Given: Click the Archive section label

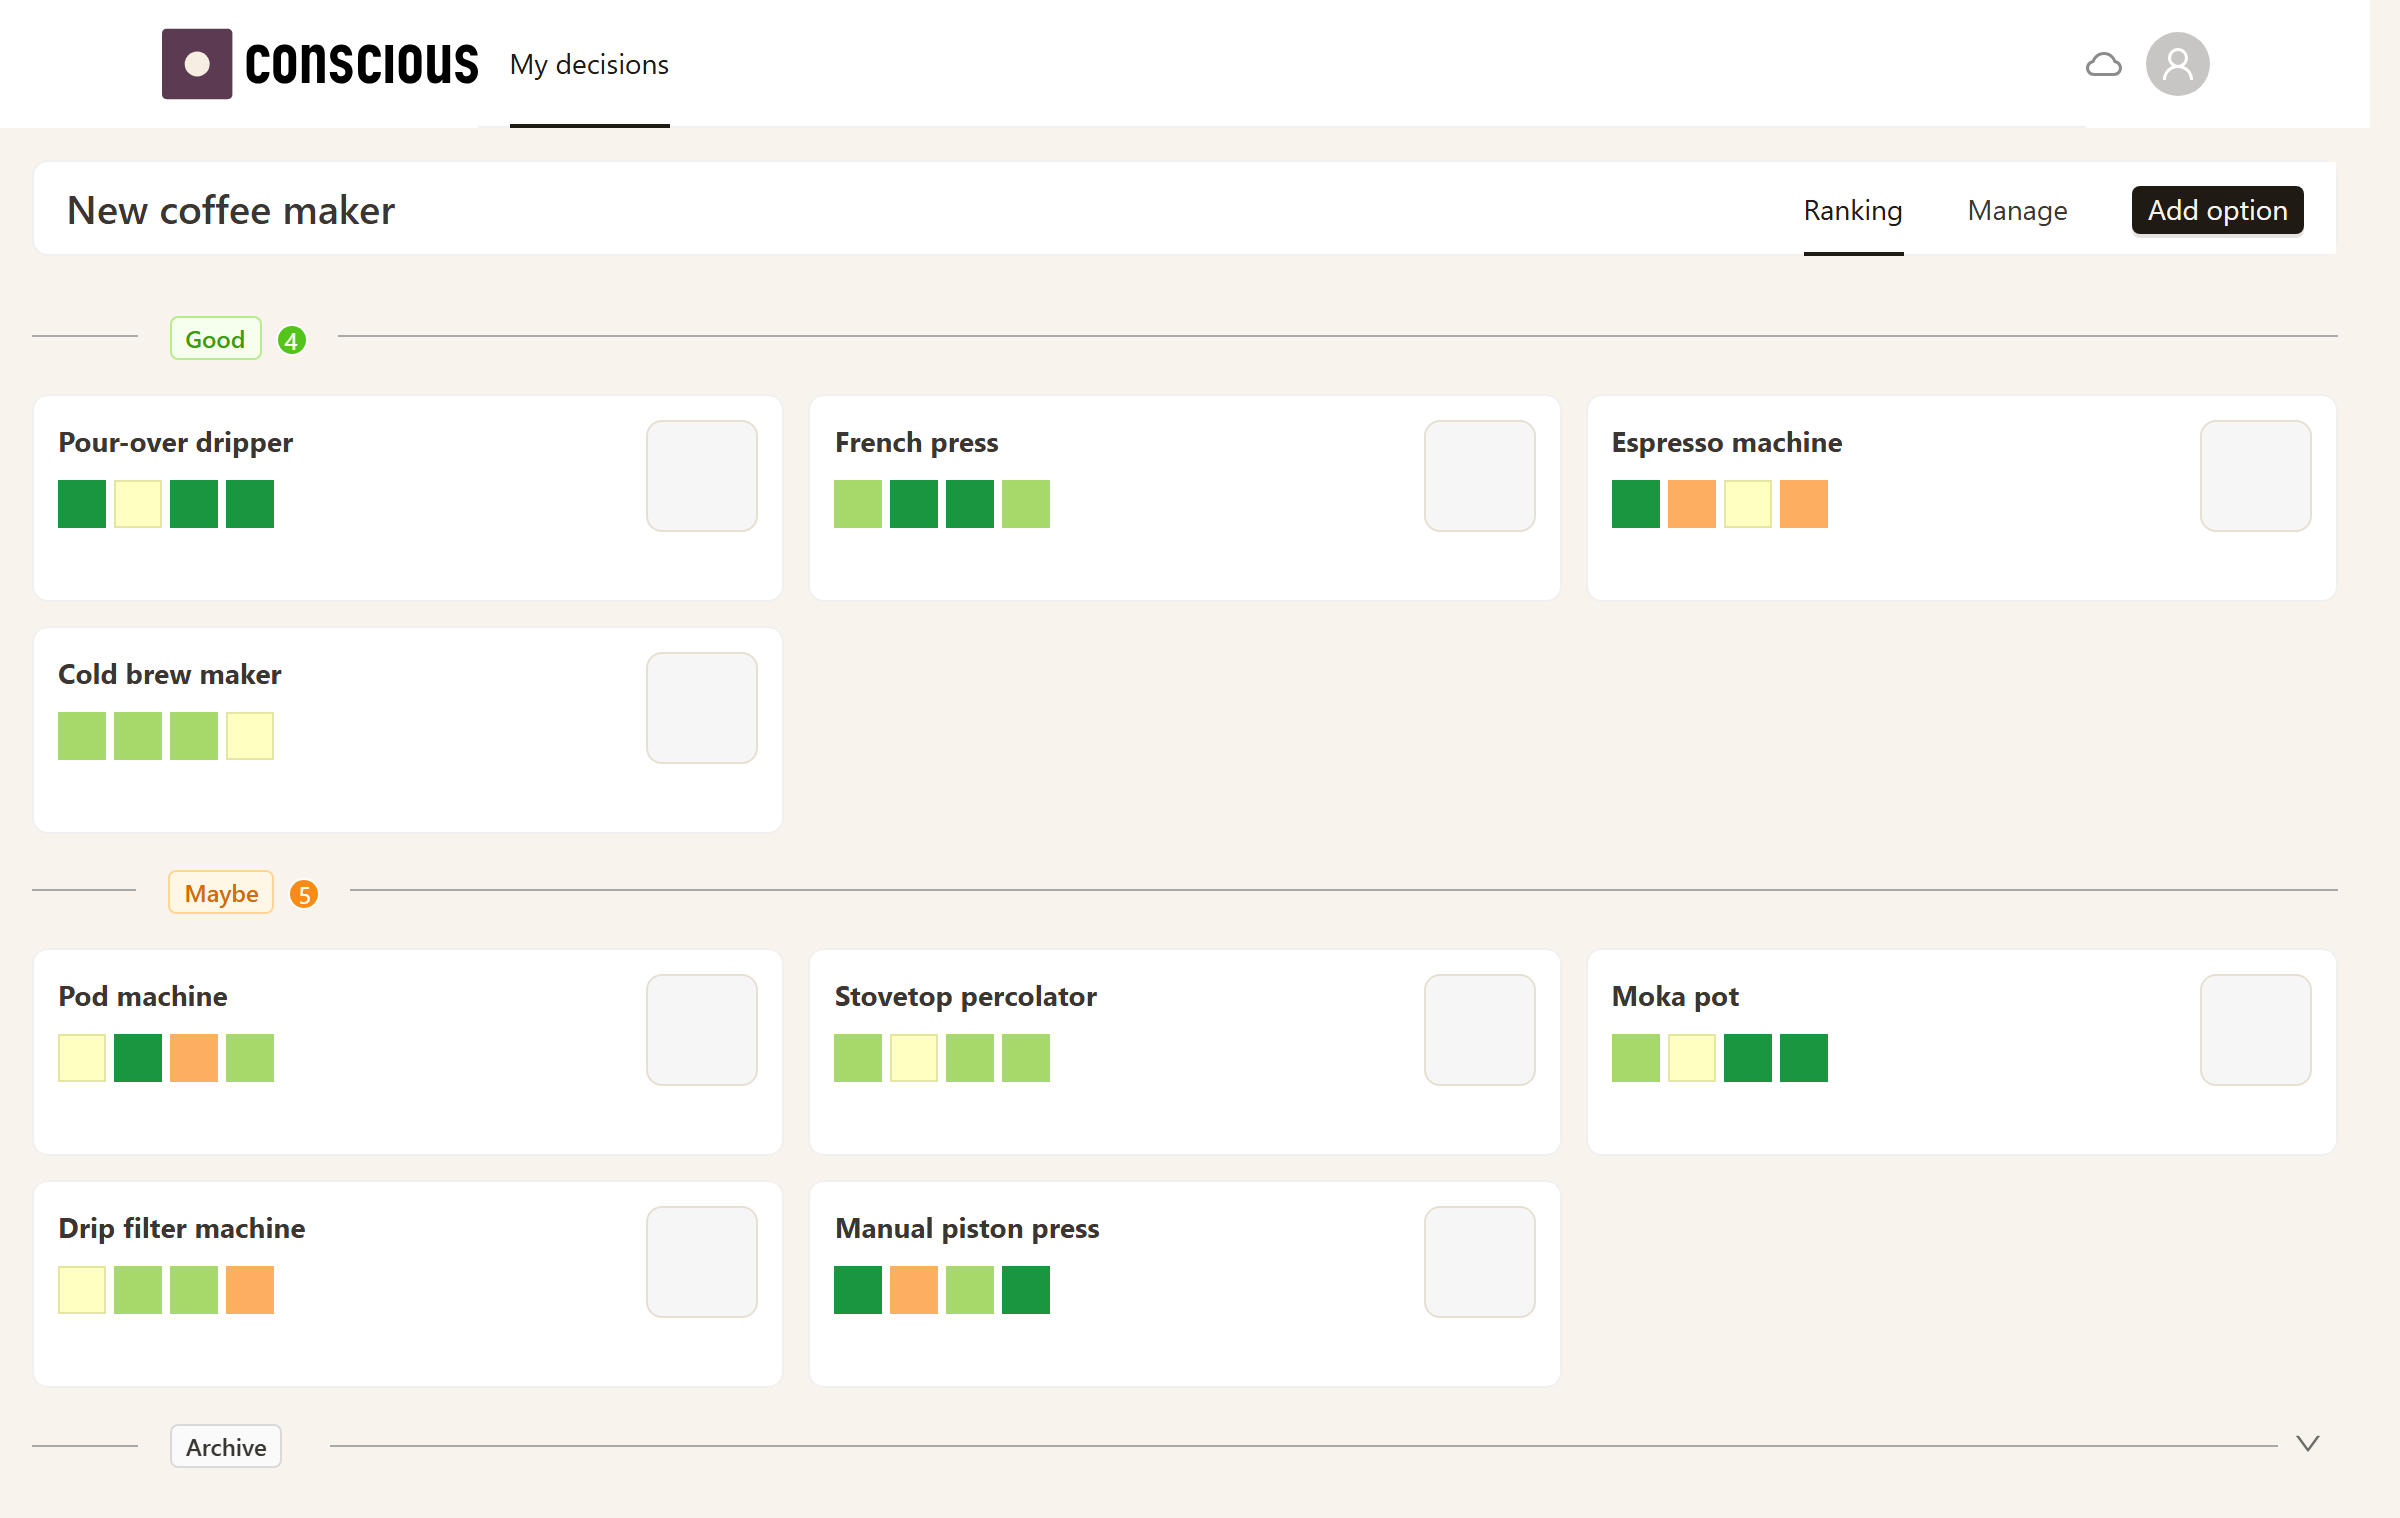Looking at the screenshot, I should [226, 1447].
